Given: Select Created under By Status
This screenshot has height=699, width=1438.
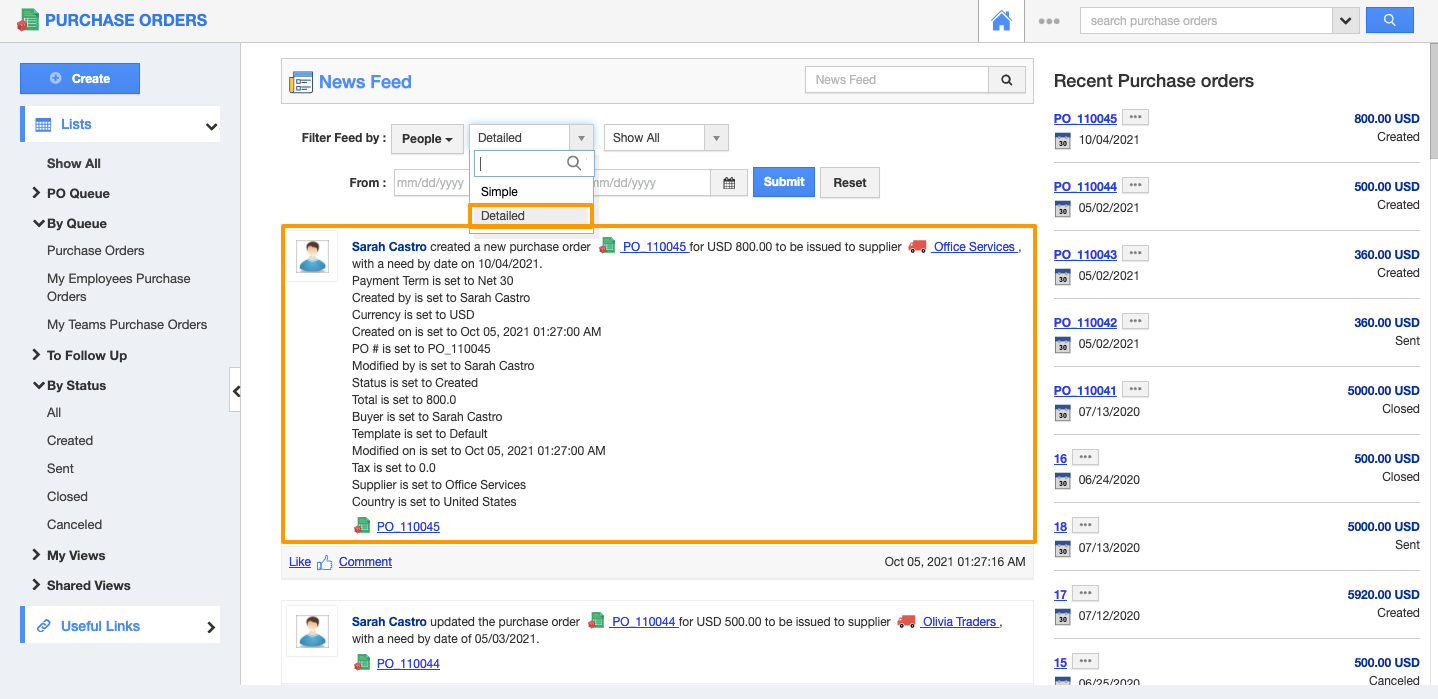Looking at the screenshot, I should 70,440.
